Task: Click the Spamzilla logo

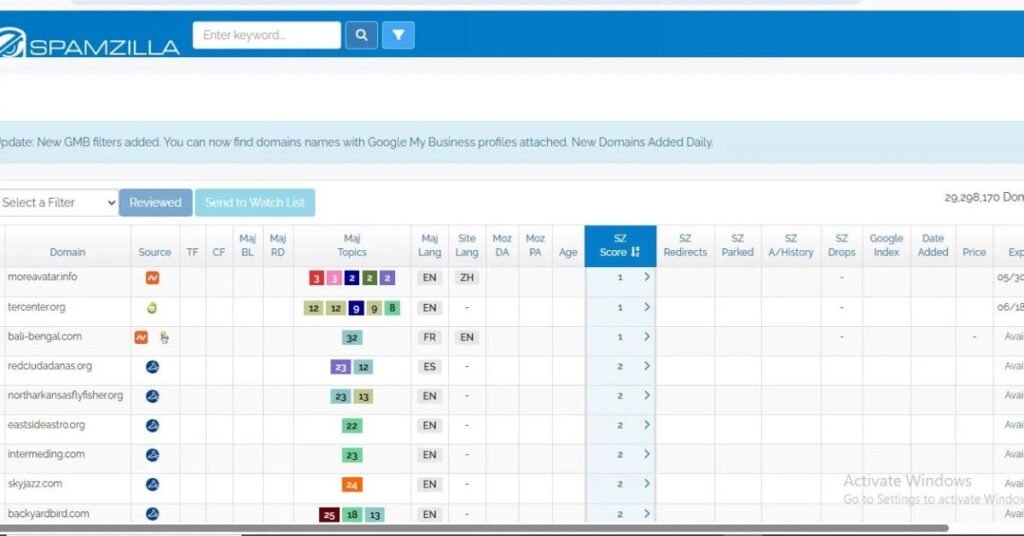Action: (89, 43)
